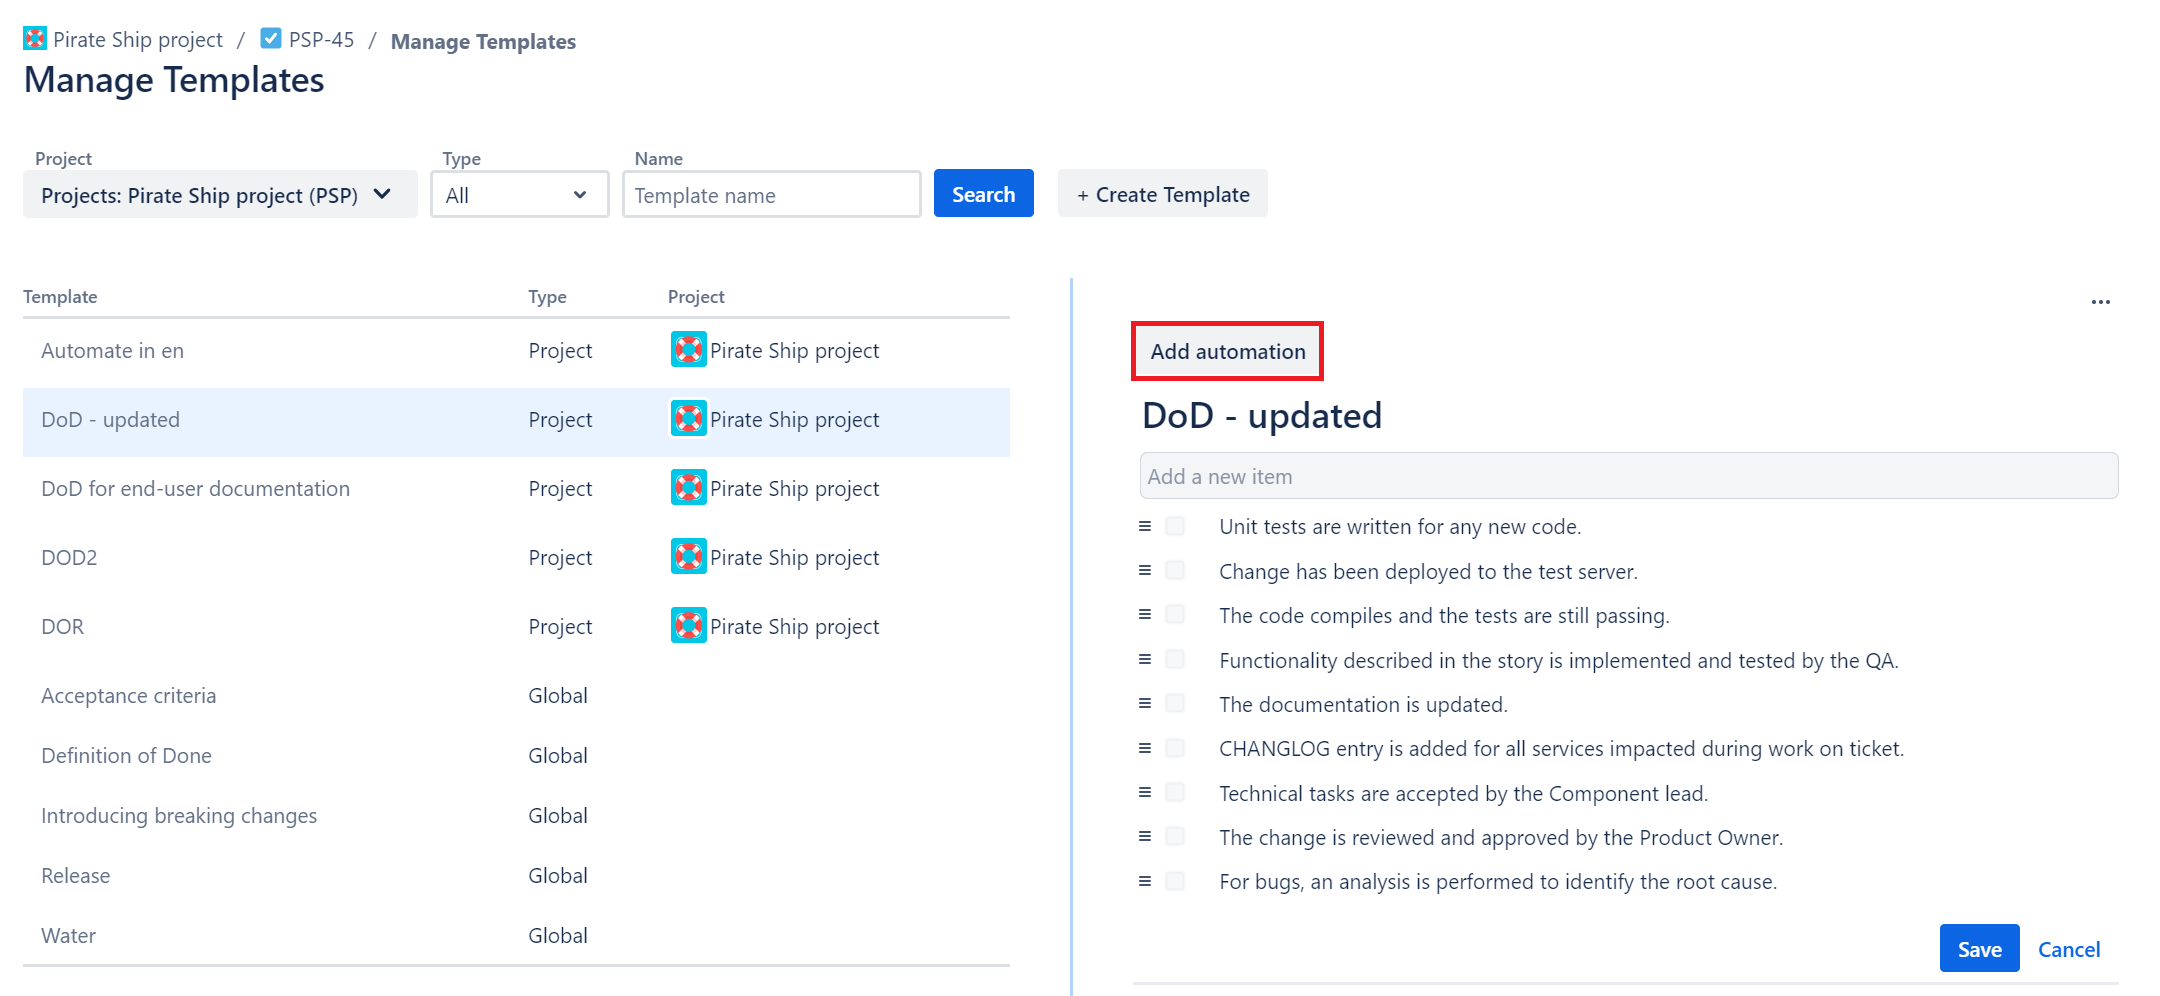Click Pirate Ship icon beside end-user documentation template
Viewport: 2160px width, 996px height.
pyautogui.click(x=689, y=488)
